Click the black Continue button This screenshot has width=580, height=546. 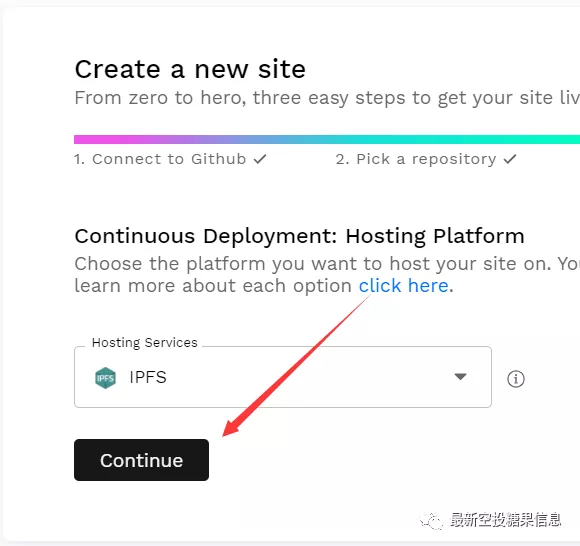(141, 460)
